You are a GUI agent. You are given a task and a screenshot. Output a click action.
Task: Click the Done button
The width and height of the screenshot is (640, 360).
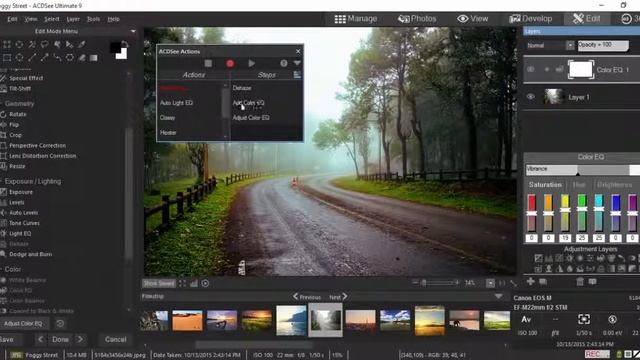point(60,339)
